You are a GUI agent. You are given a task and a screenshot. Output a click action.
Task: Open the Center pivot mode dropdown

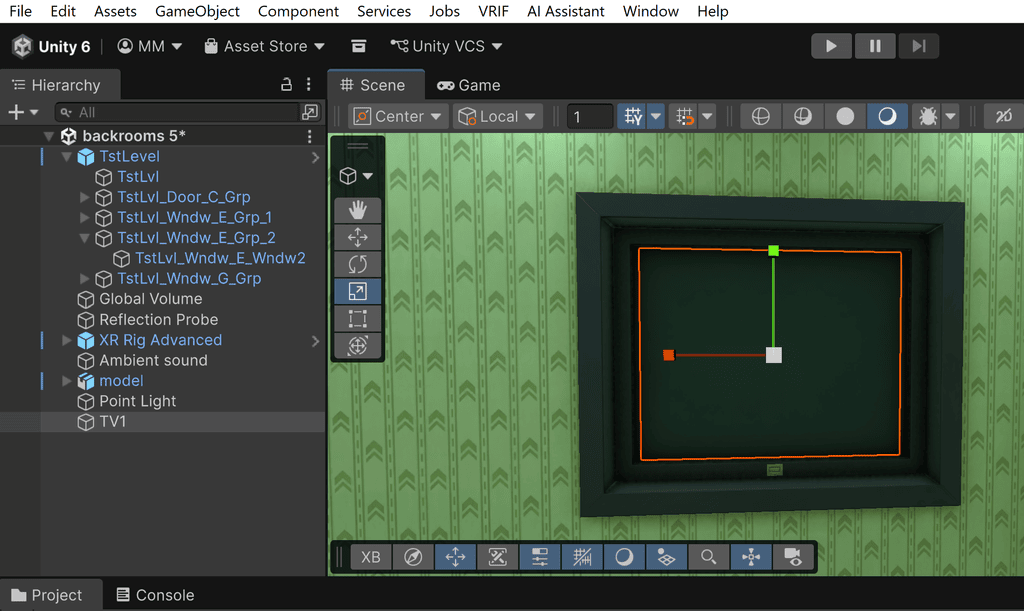pyautogui.click(x=398, y=117)
